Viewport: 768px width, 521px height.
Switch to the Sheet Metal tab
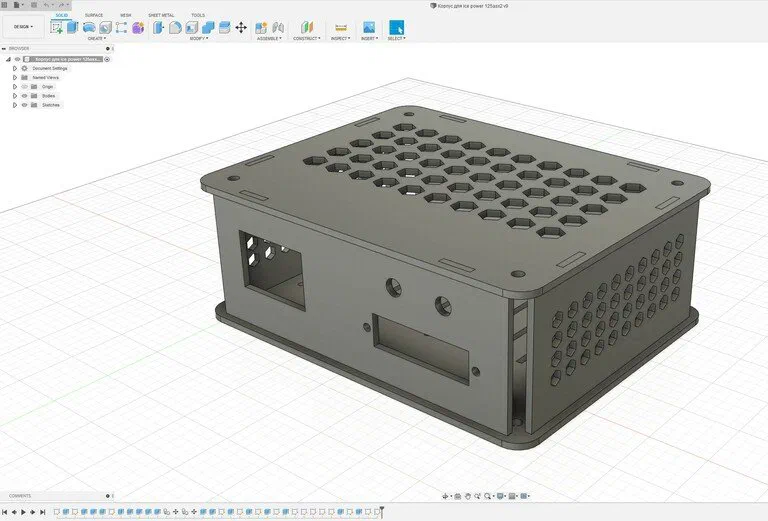(161, 15)
